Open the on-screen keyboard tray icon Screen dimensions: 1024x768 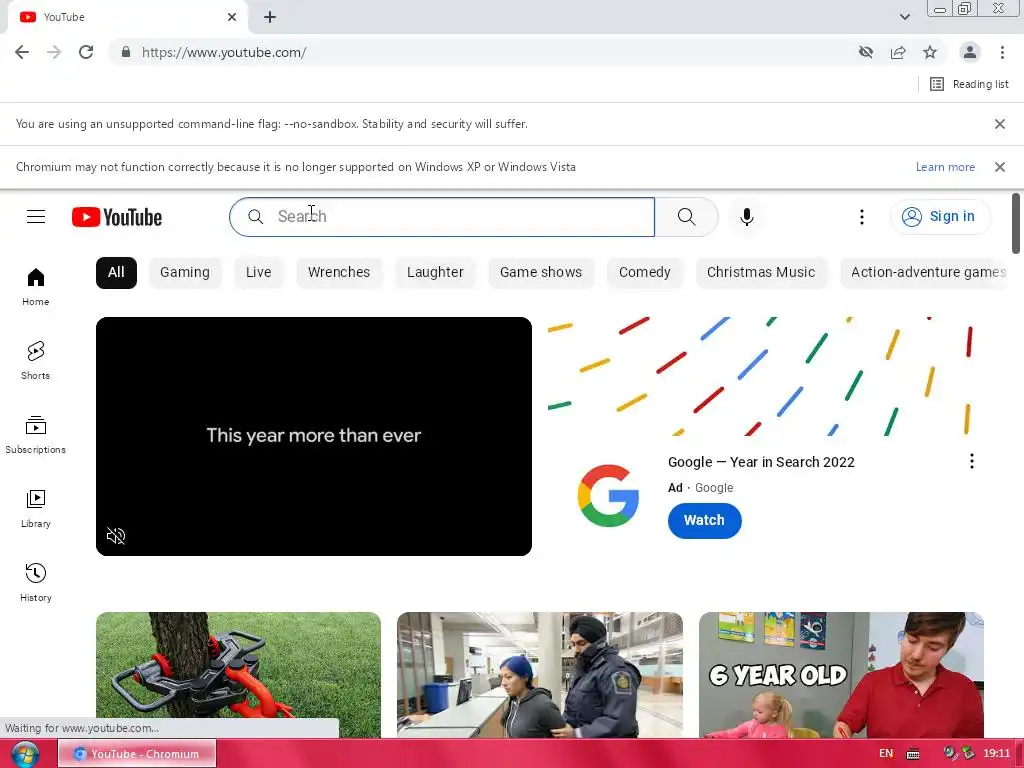point(913,754)
